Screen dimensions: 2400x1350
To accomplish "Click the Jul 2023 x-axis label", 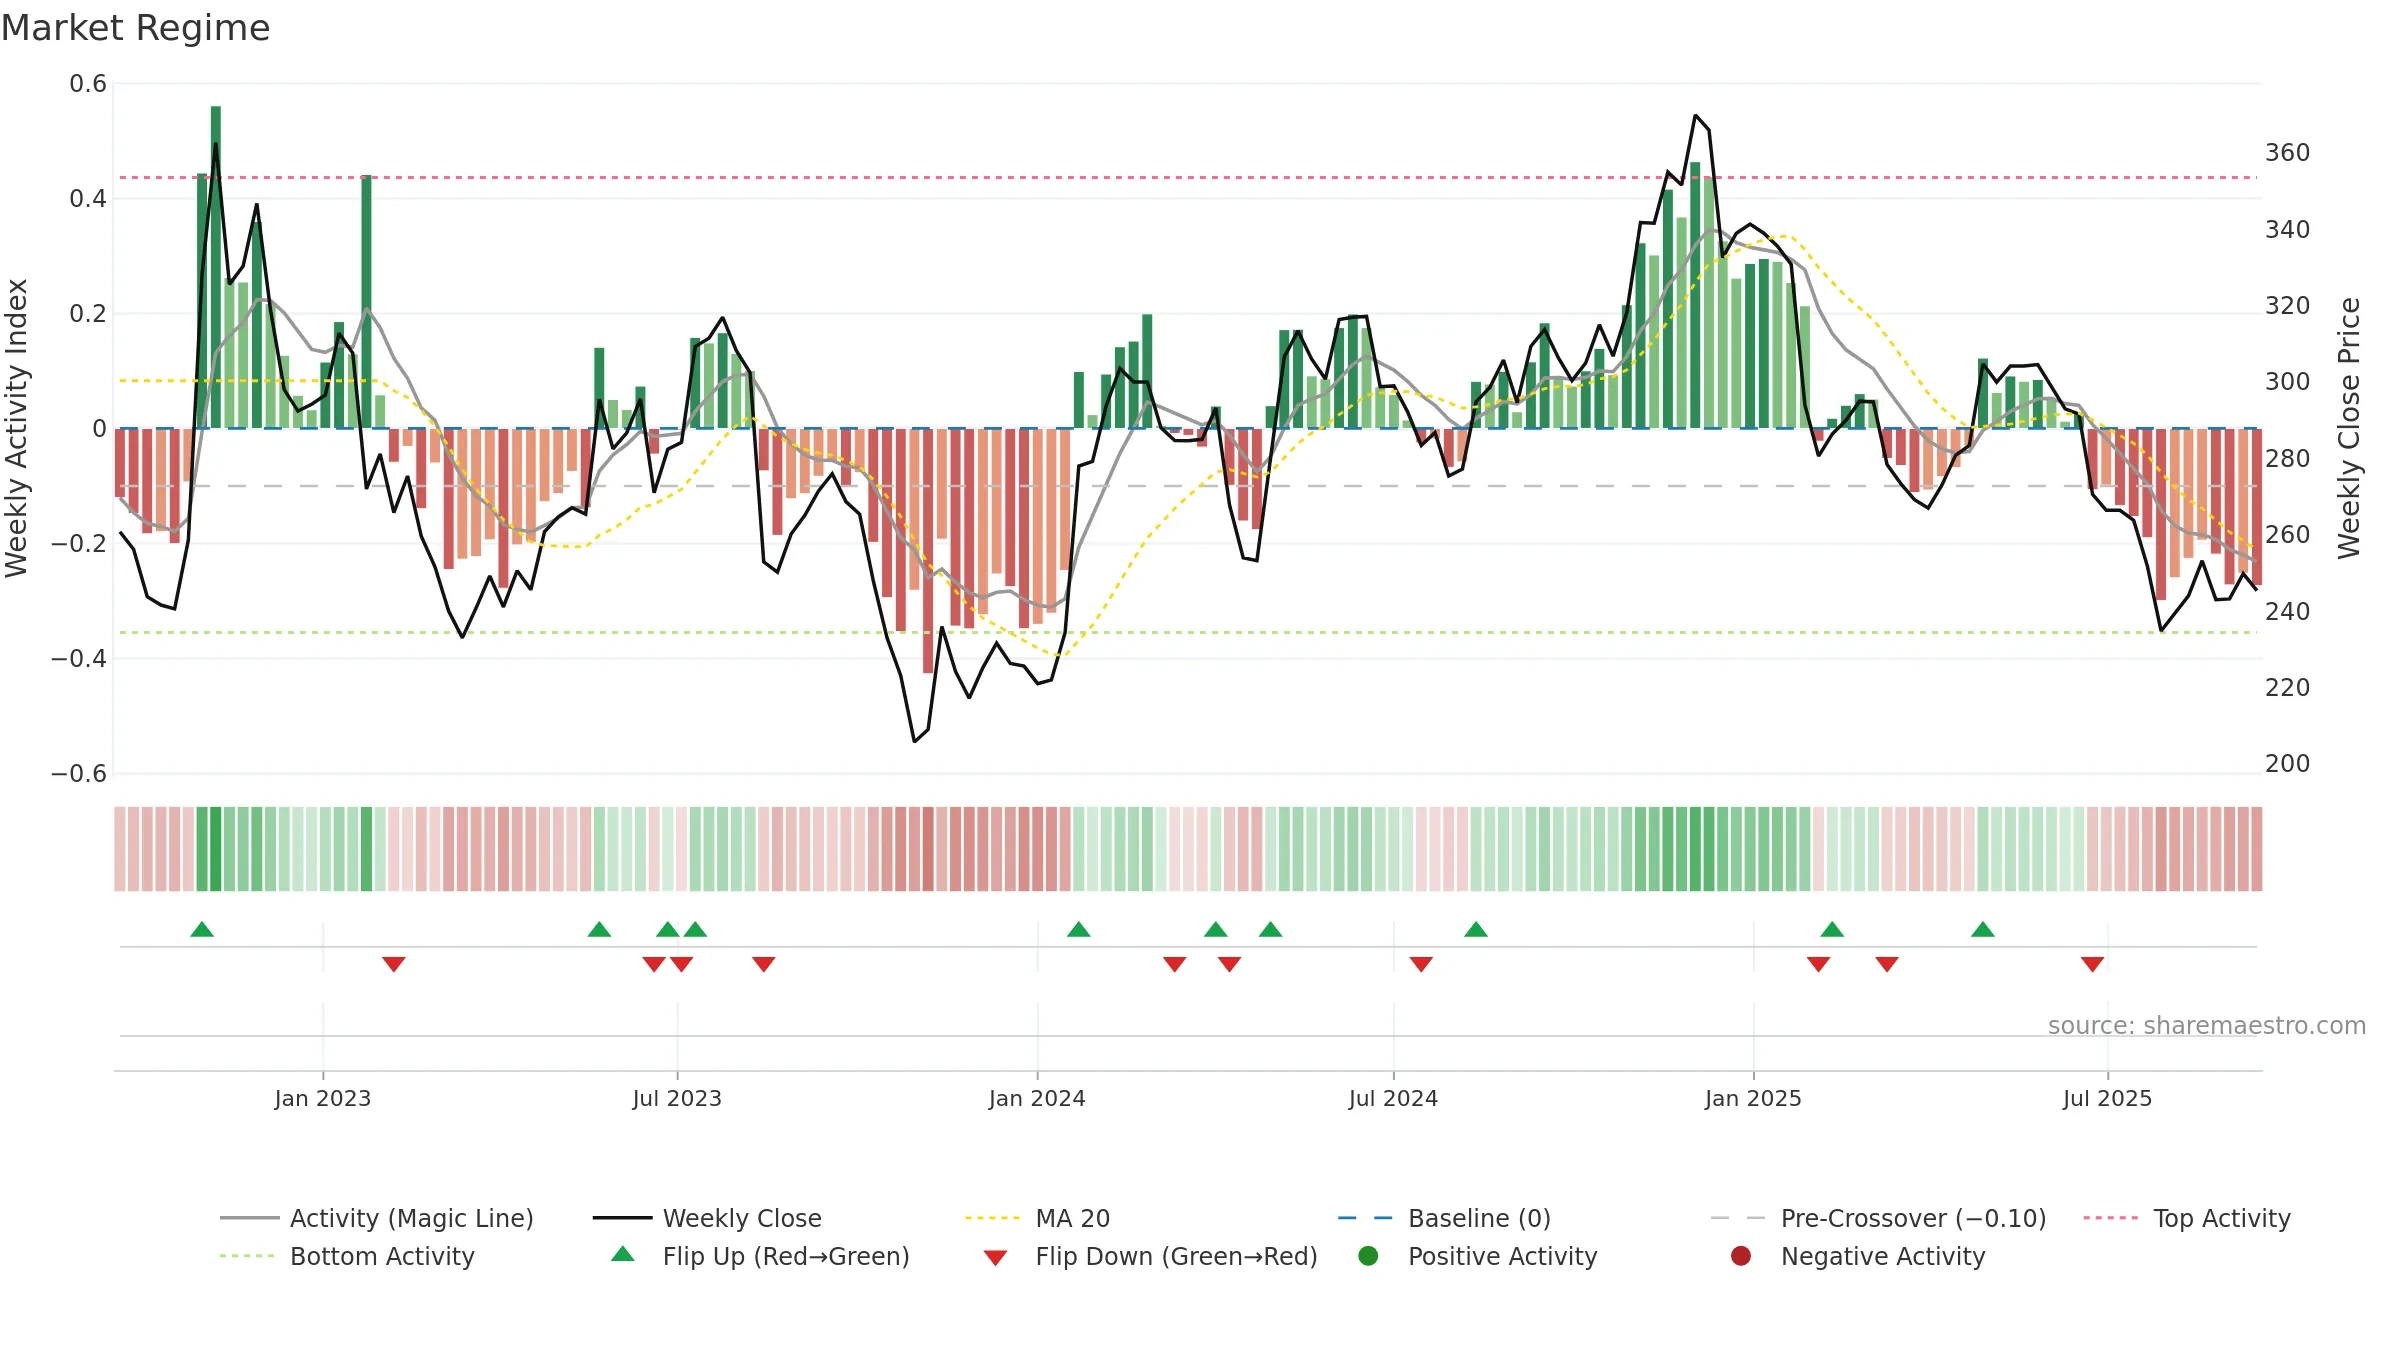I will (x=677, y=1098).
